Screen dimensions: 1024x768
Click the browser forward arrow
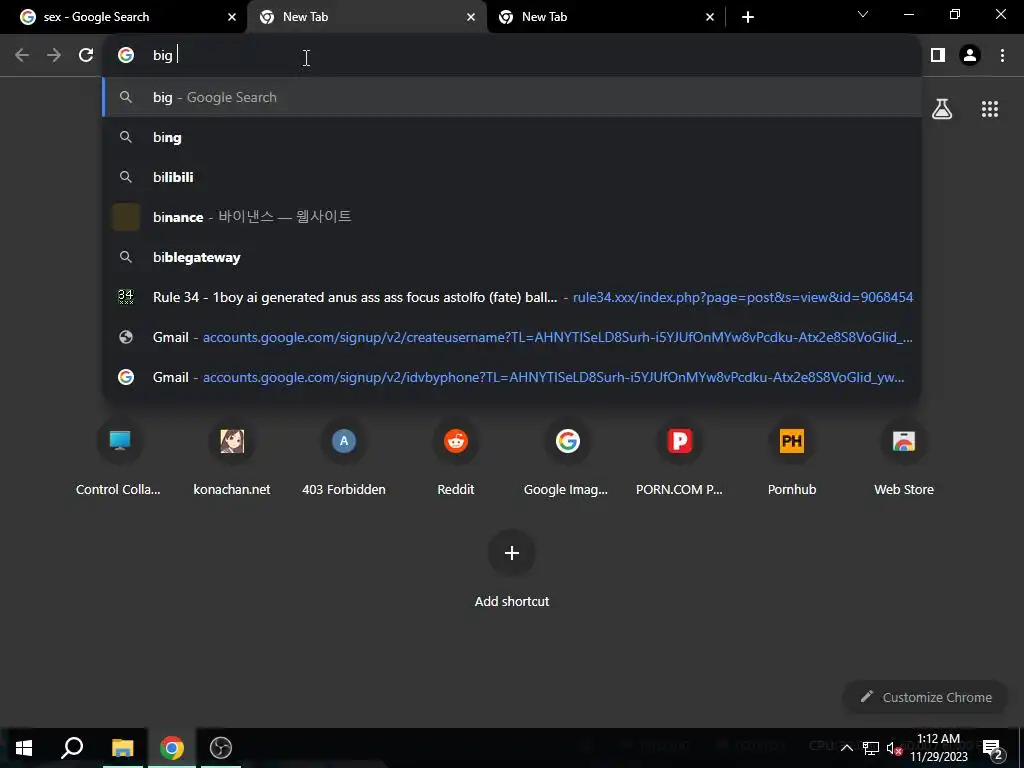54,56
